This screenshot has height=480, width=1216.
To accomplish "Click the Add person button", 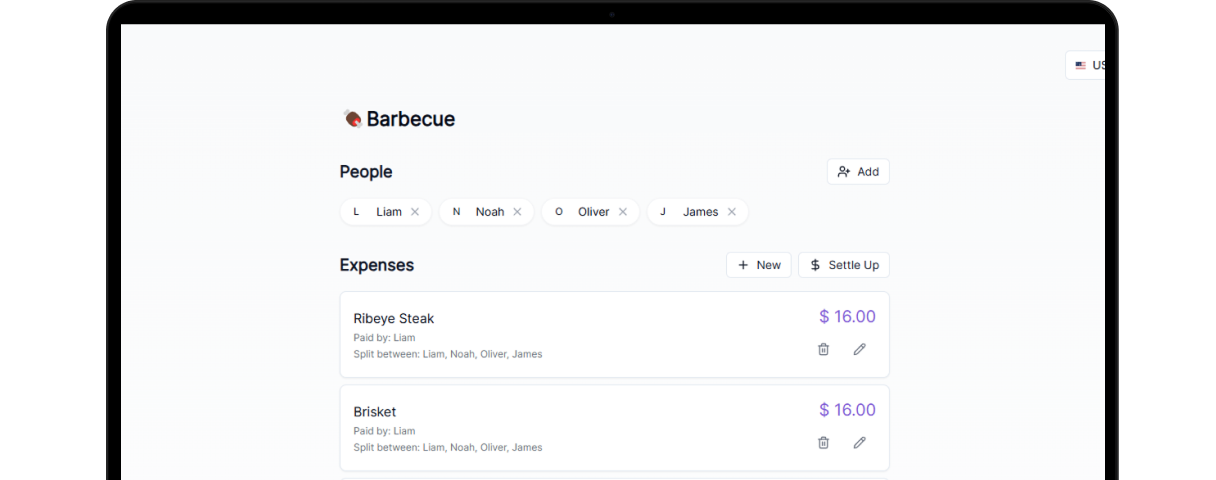I will pyautogui.click(x=858, y=172).
